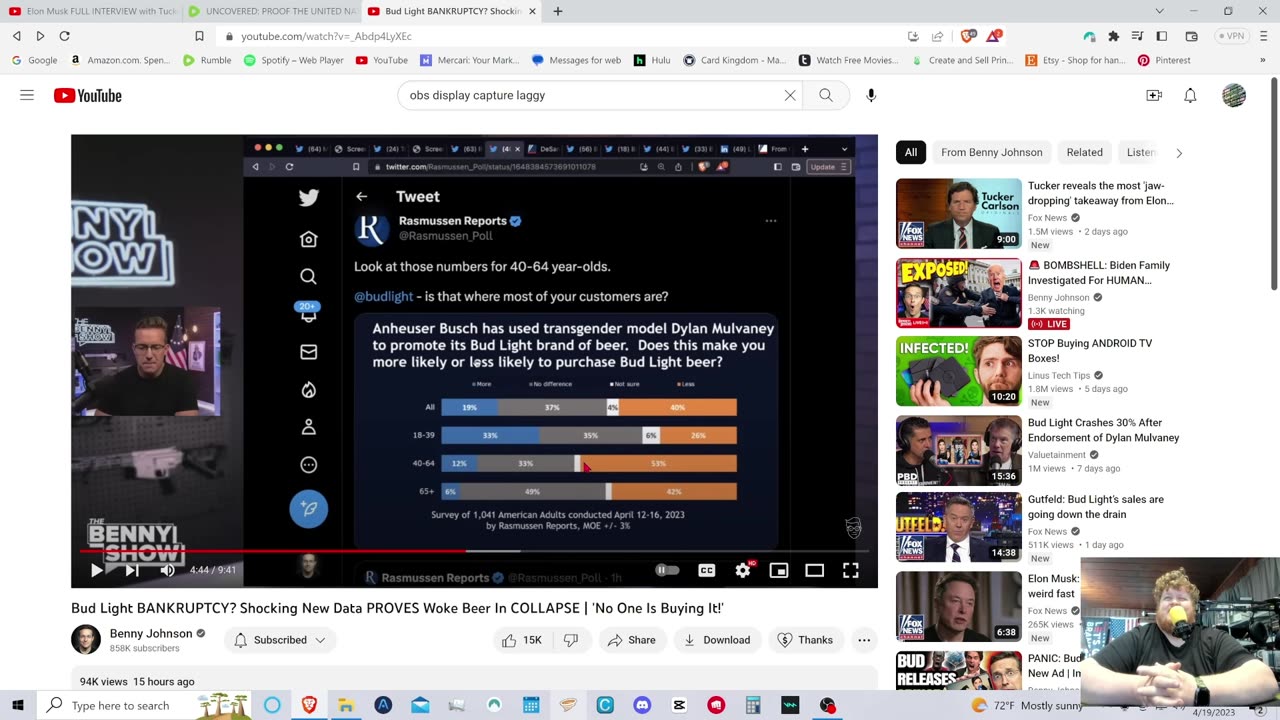Bookmark this page icon in address bar
The image size is (1280, 720).
tap(199, 36)
